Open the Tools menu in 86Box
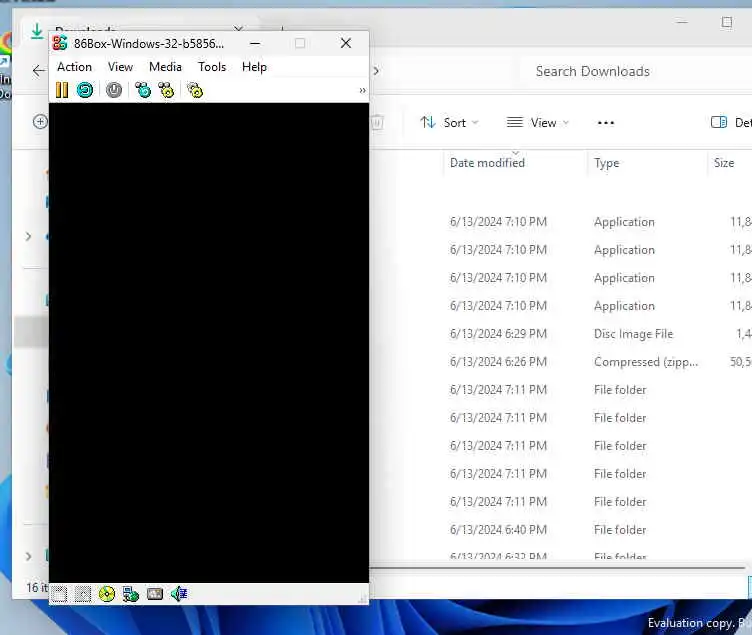 pos(212,67)
